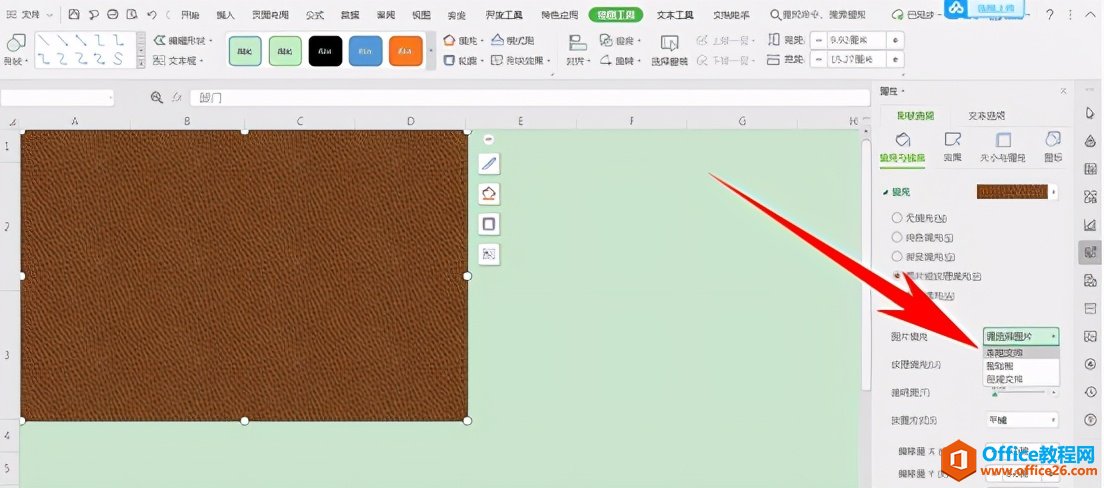1104x488 pixels.
Task: Click the highlighted properties icon in the right sidebar
Action: click(1090, 253)
